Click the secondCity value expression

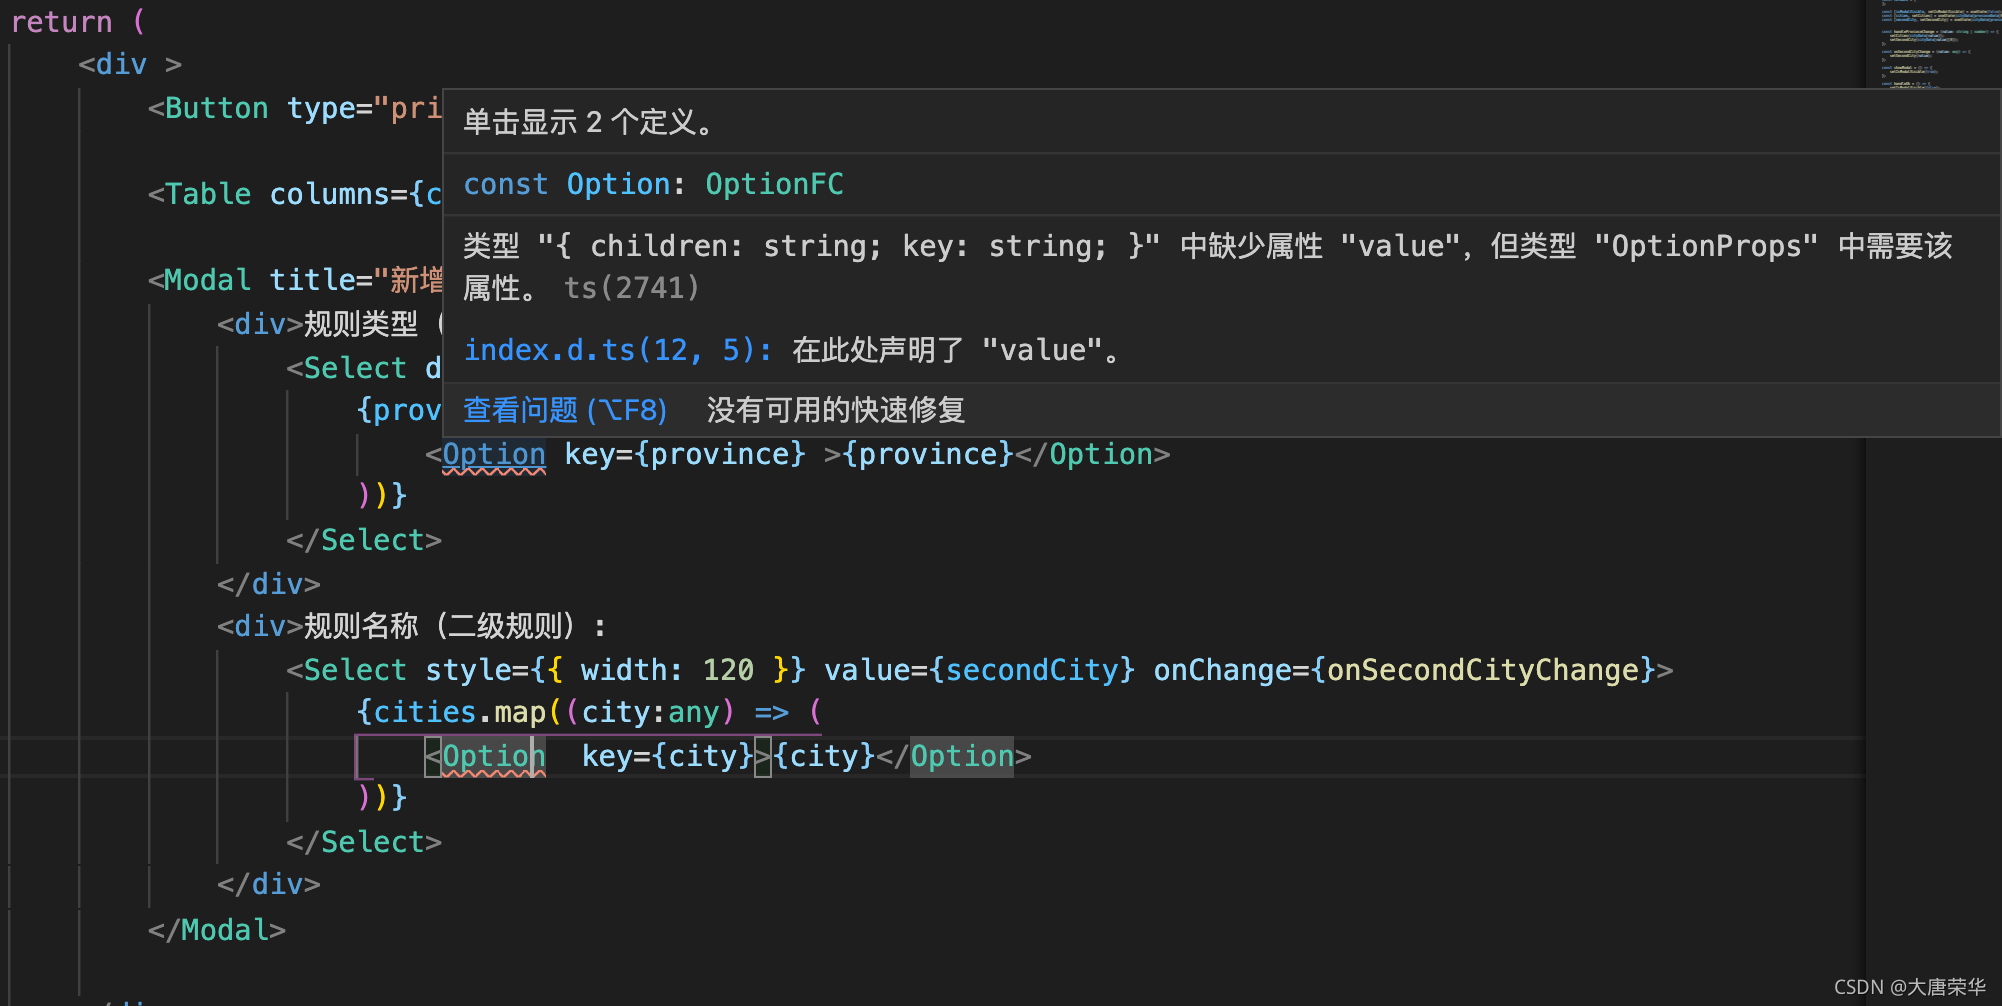point(1031,670)
